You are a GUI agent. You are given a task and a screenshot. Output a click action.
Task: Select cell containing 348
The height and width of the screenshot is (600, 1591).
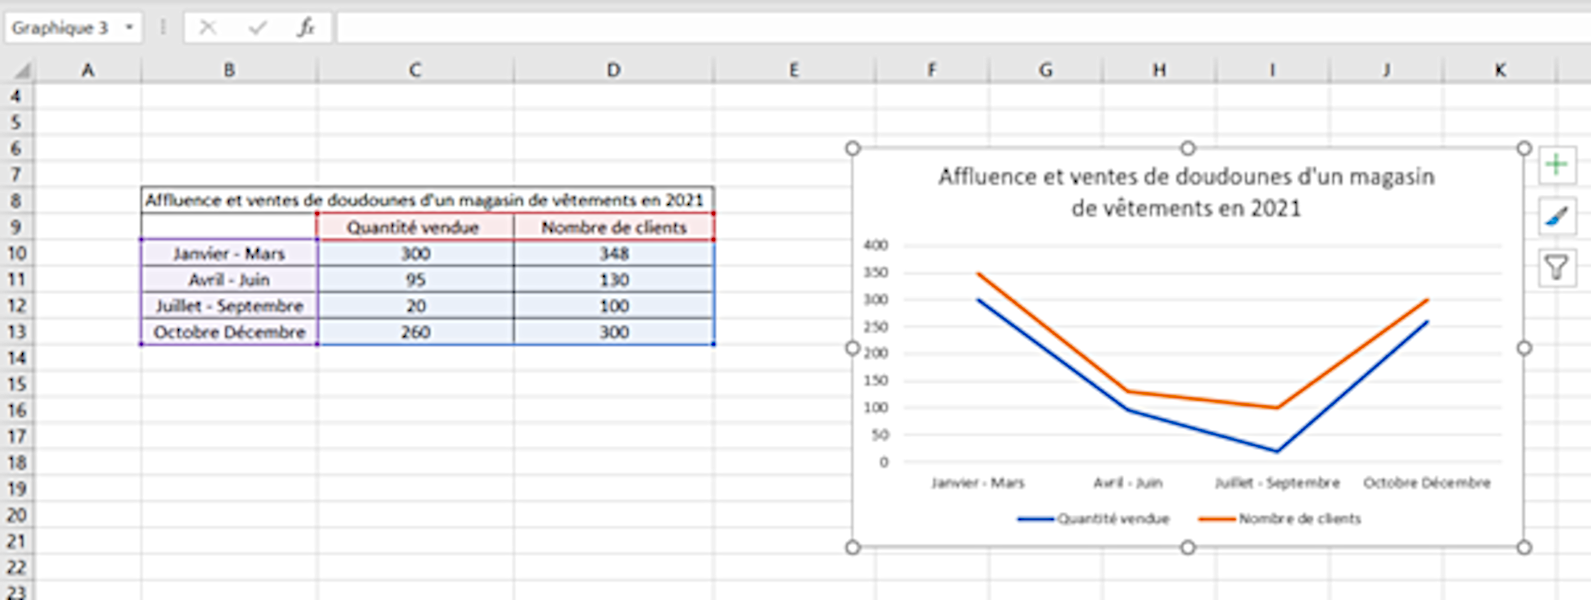(x=614, y=254)
